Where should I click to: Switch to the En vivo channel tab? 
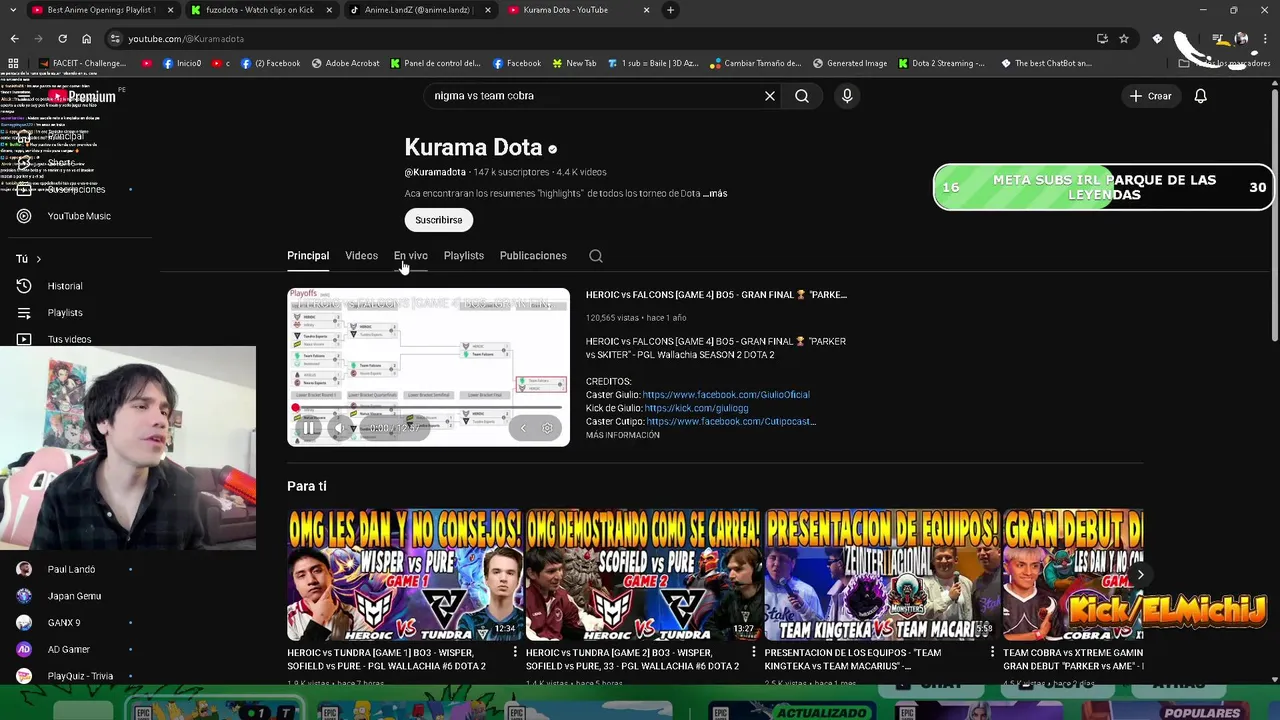410,256
